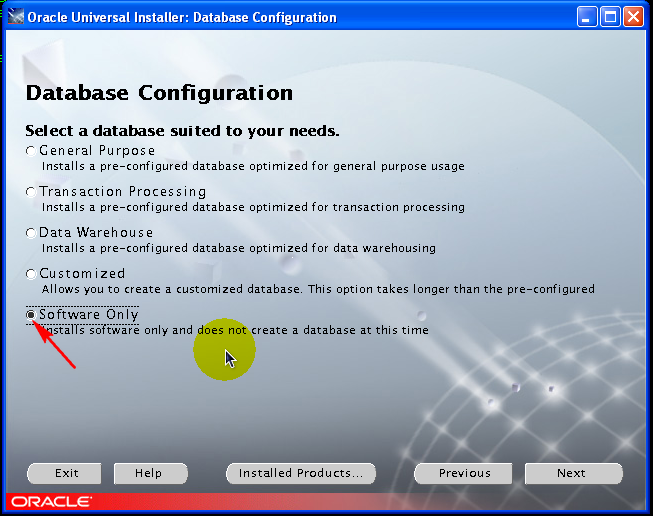Click the ORACLE logo in the footer

(51, 501)
